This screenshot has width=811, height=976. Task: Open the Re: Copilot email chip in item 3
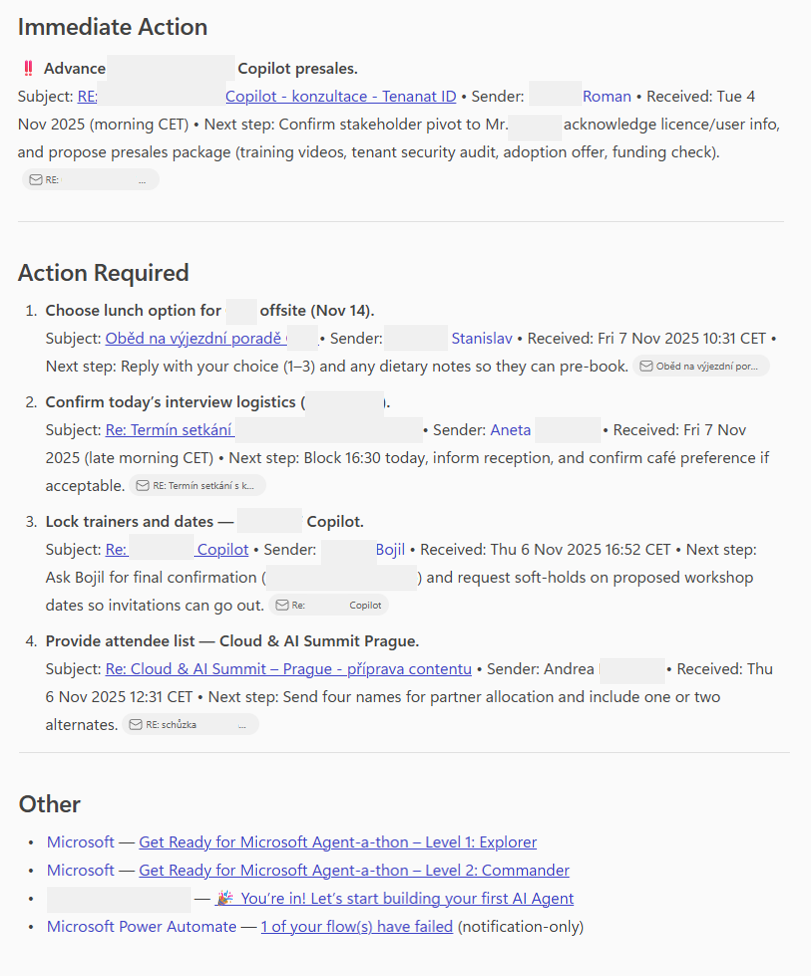[329, 605]
